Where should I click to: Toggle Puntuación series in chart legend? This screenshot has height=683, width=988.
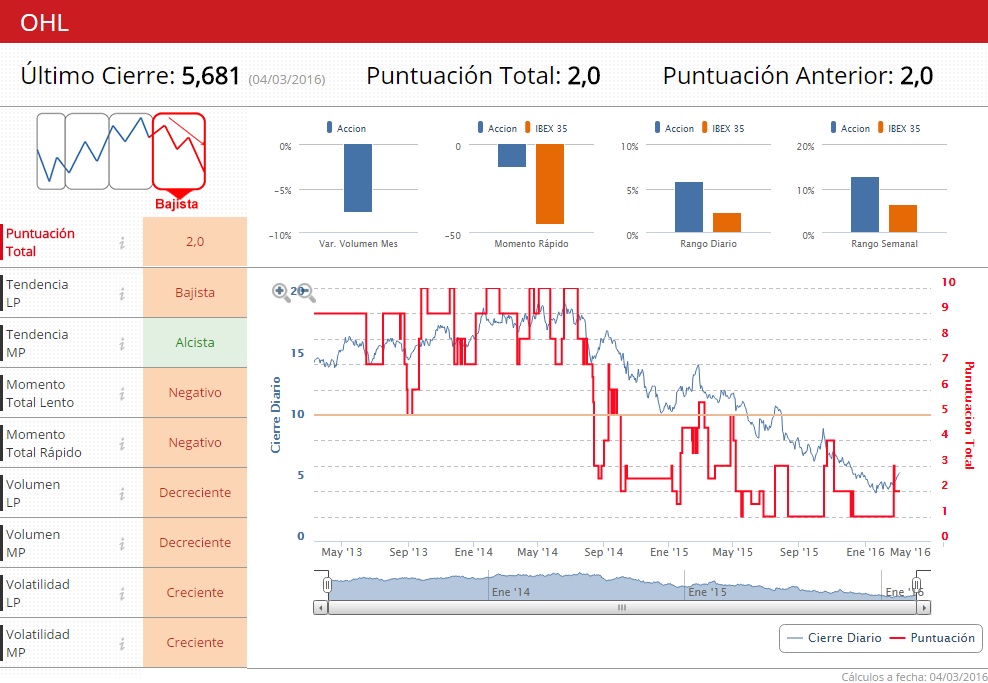[x=932, y=638]
